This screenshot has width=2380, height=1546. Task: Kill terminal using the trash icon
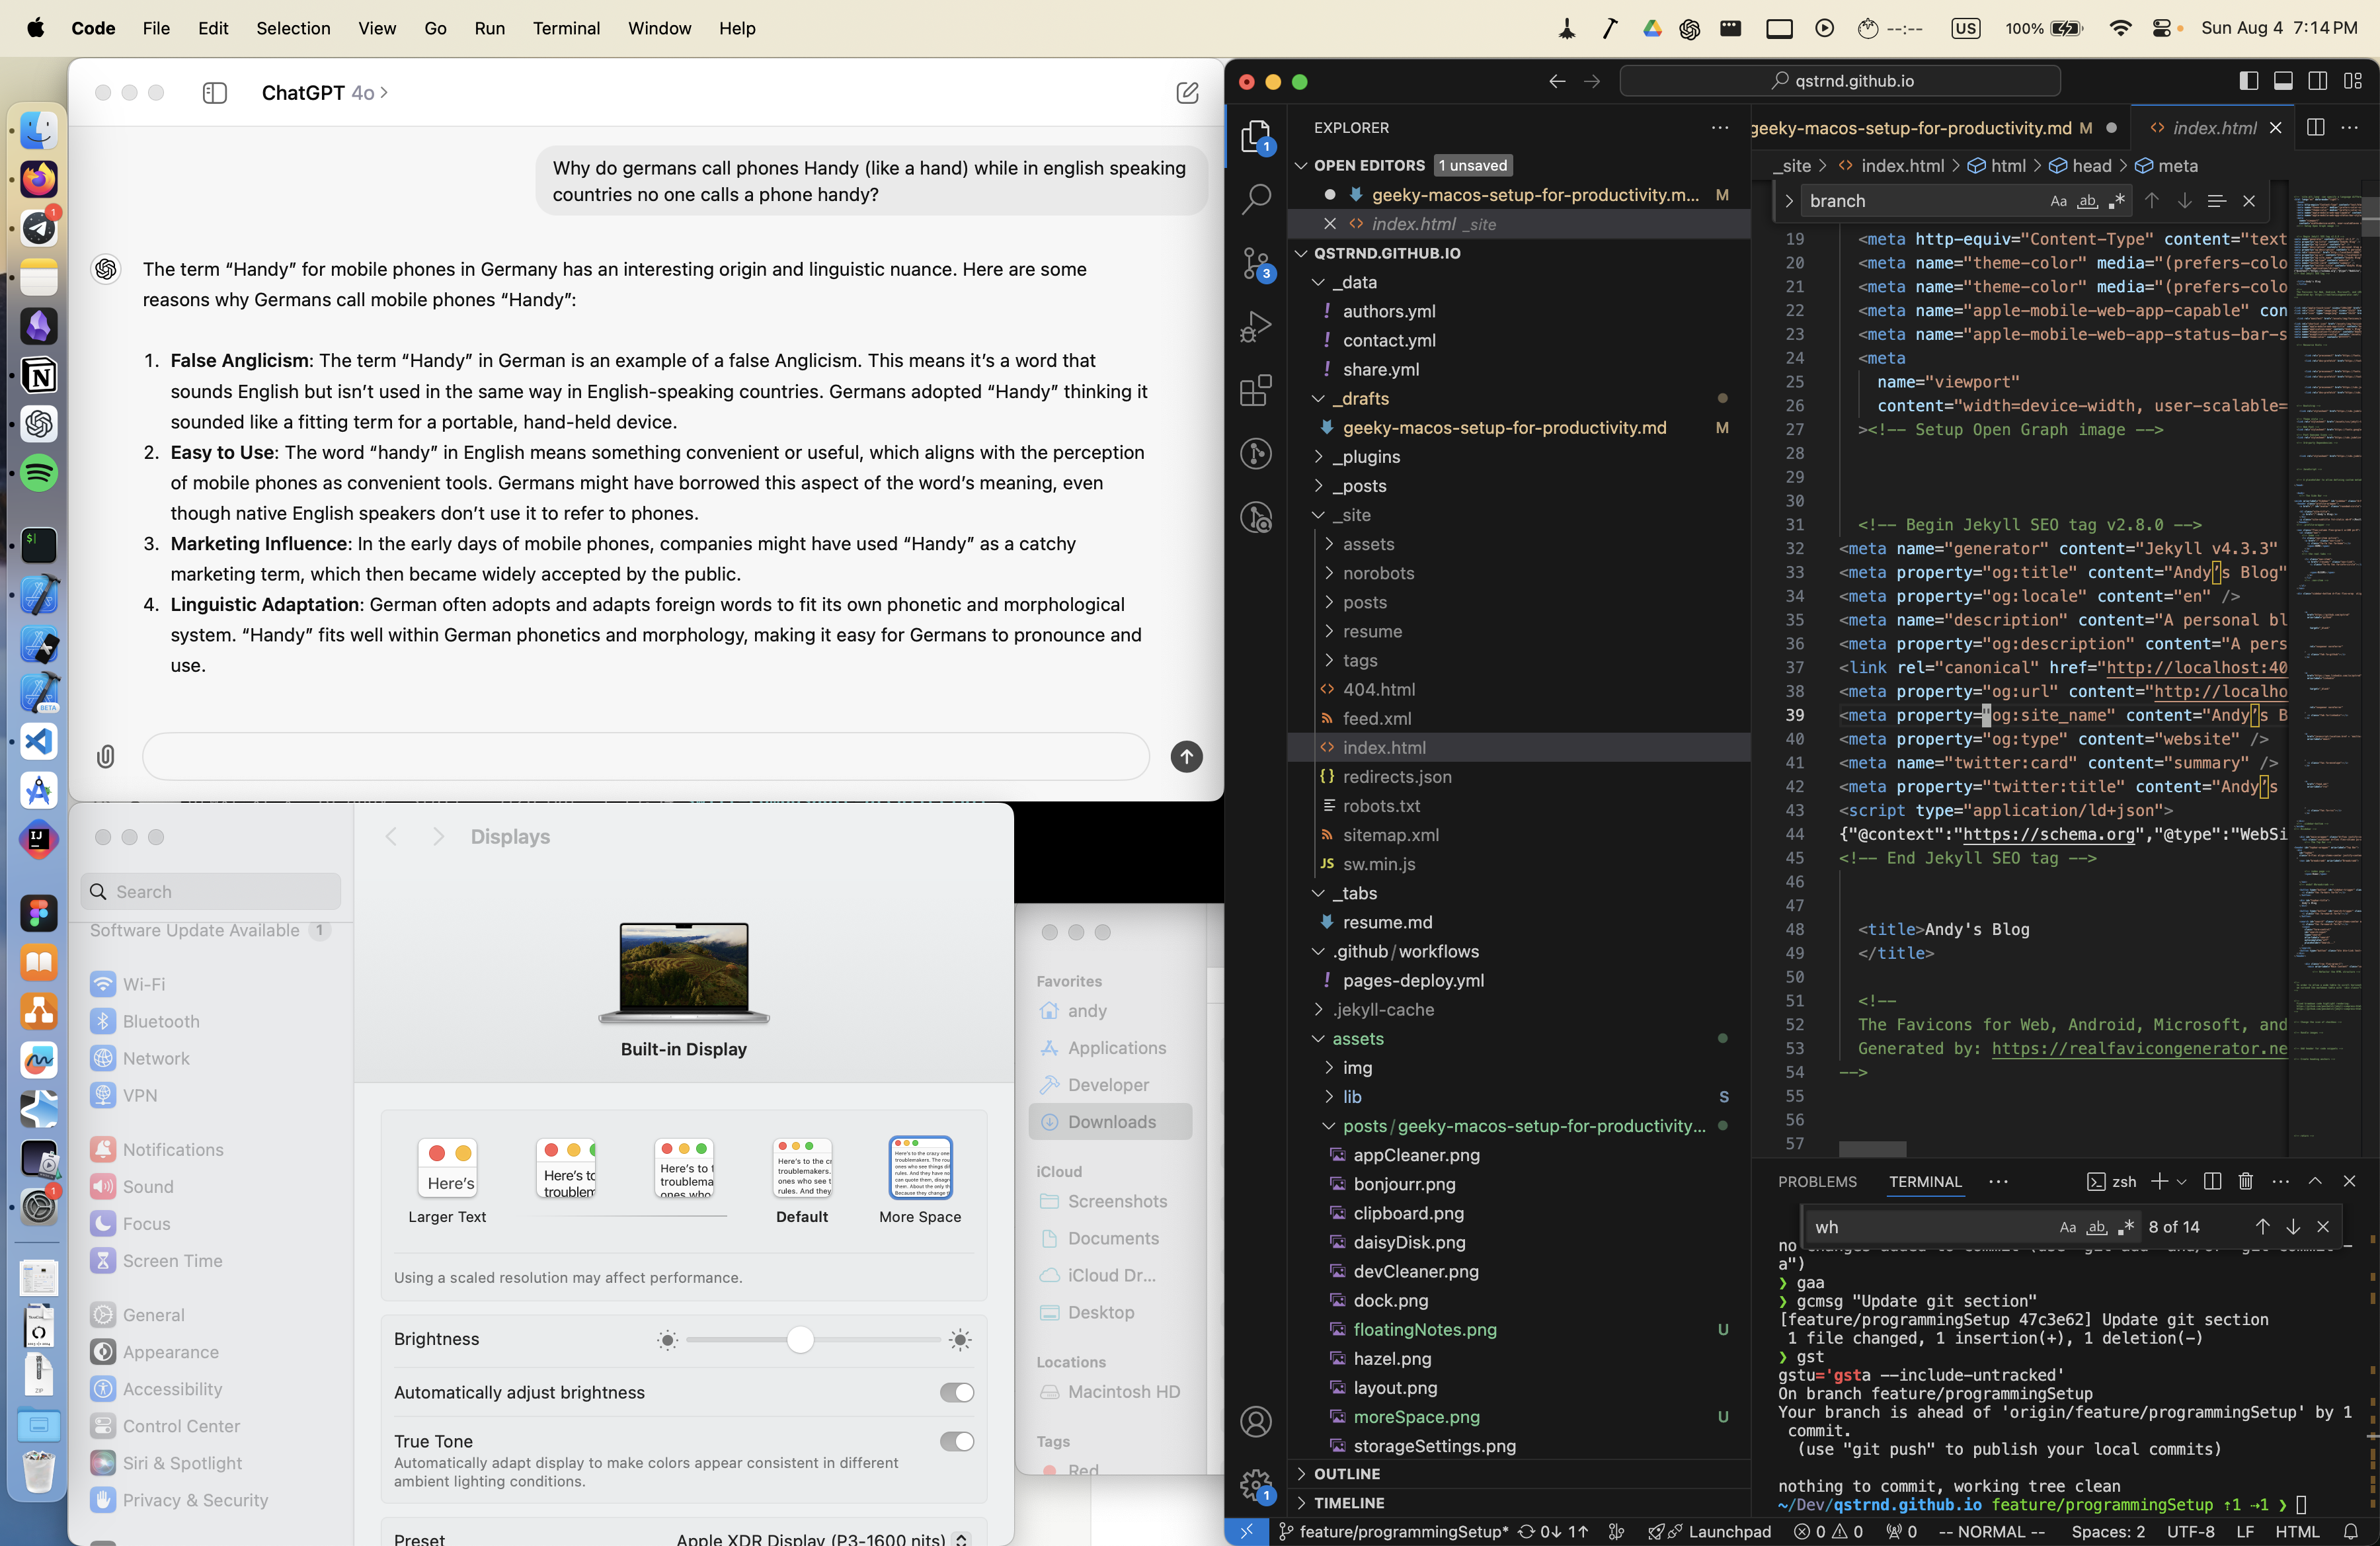2245,1181
